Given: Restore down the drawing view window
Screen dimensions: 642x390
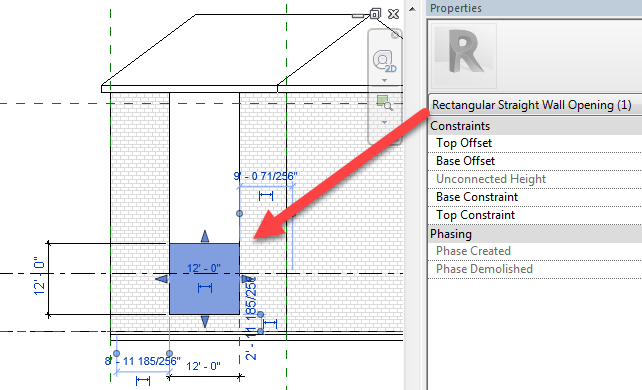Looking at the screenshot, I should tap(375, 14).
